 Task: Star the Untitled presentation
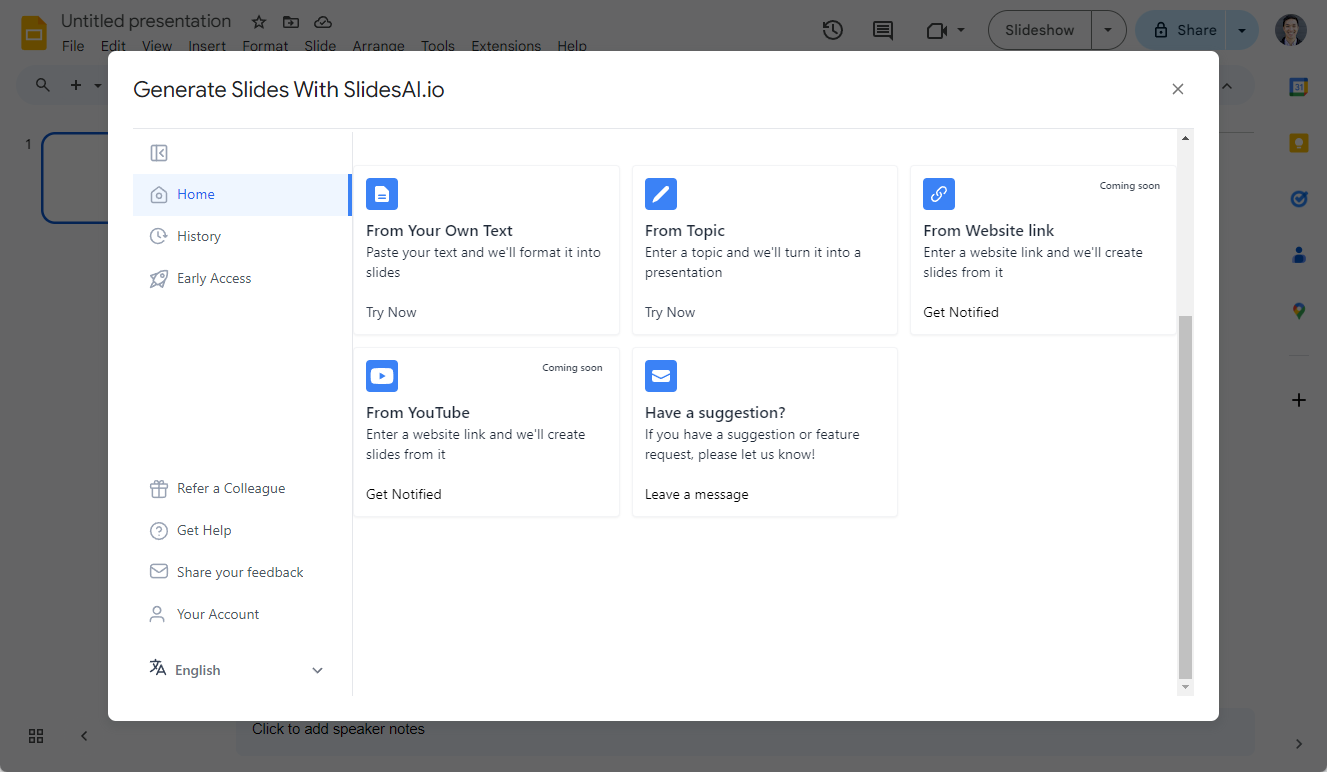(259, 22)
